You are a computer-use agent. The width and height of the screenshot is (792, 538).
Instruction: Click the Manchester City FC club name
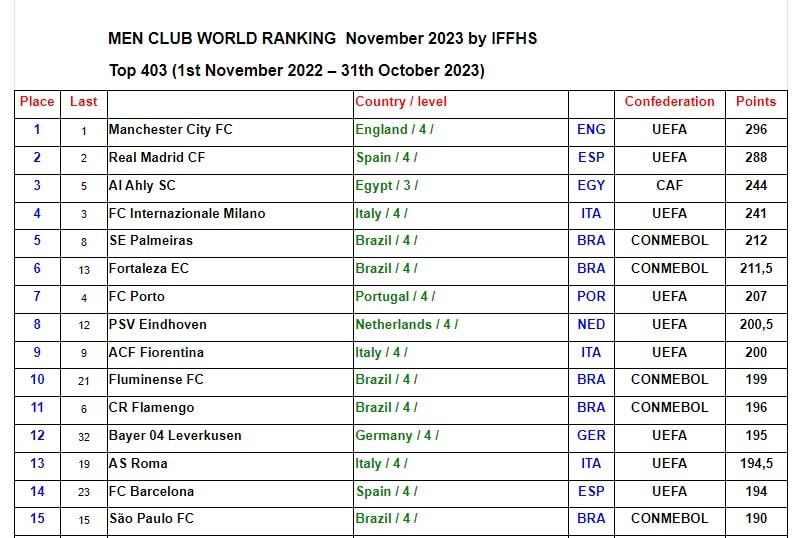(x=171, y=130)
